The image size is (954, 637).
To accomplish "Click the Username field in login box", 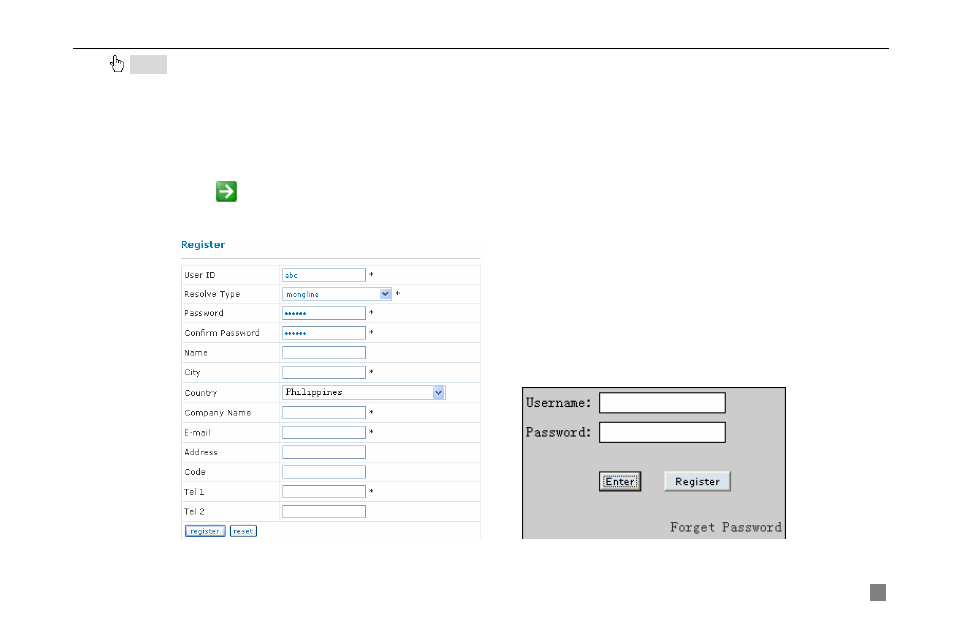I will coord(662,403).
